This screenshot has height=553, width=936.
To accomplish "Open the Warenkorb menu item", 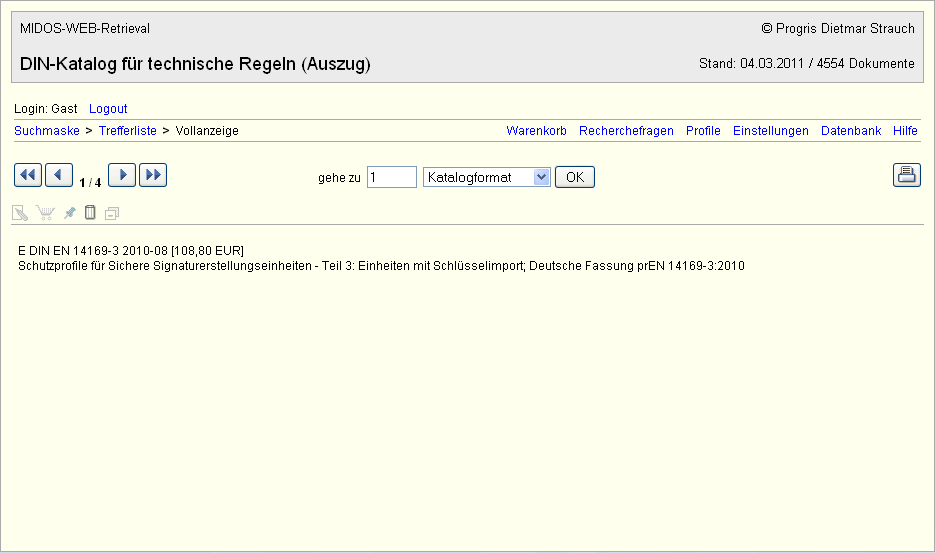I will (x=536, y=131).
